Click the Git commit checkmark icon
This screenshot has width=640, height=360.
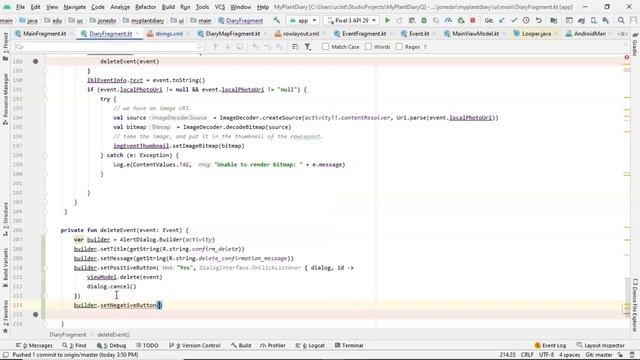(514, 20)
